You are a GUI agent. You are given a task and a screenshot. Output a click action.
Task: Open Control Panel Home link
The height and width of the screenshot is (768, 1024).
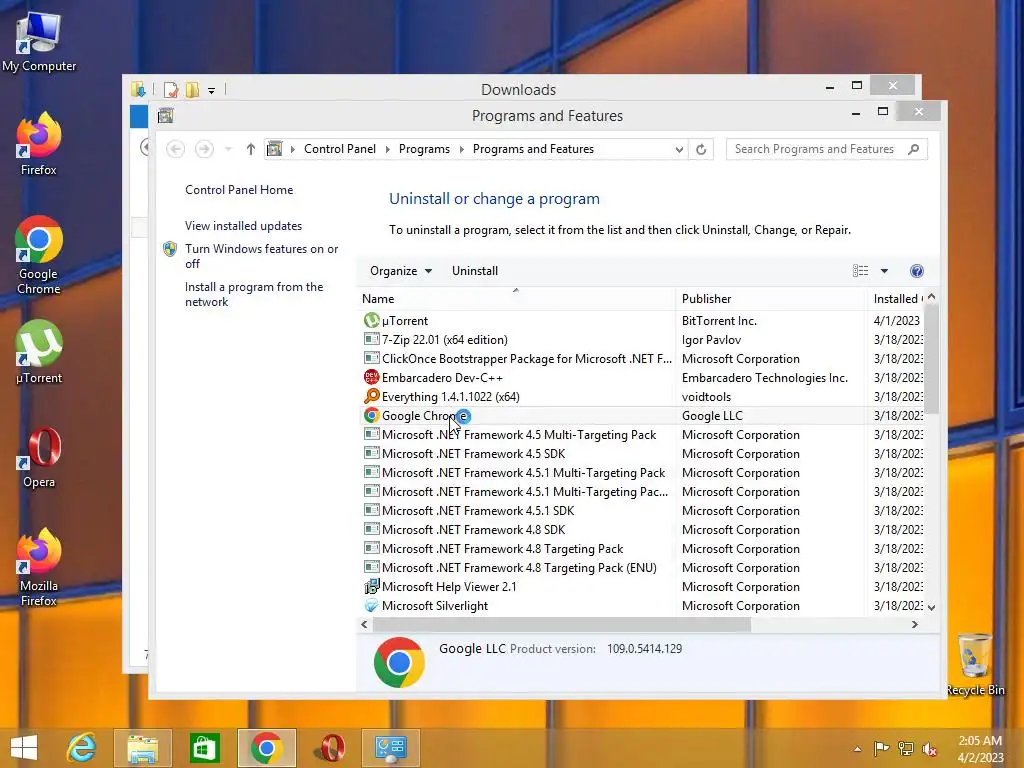coord(239,190)
